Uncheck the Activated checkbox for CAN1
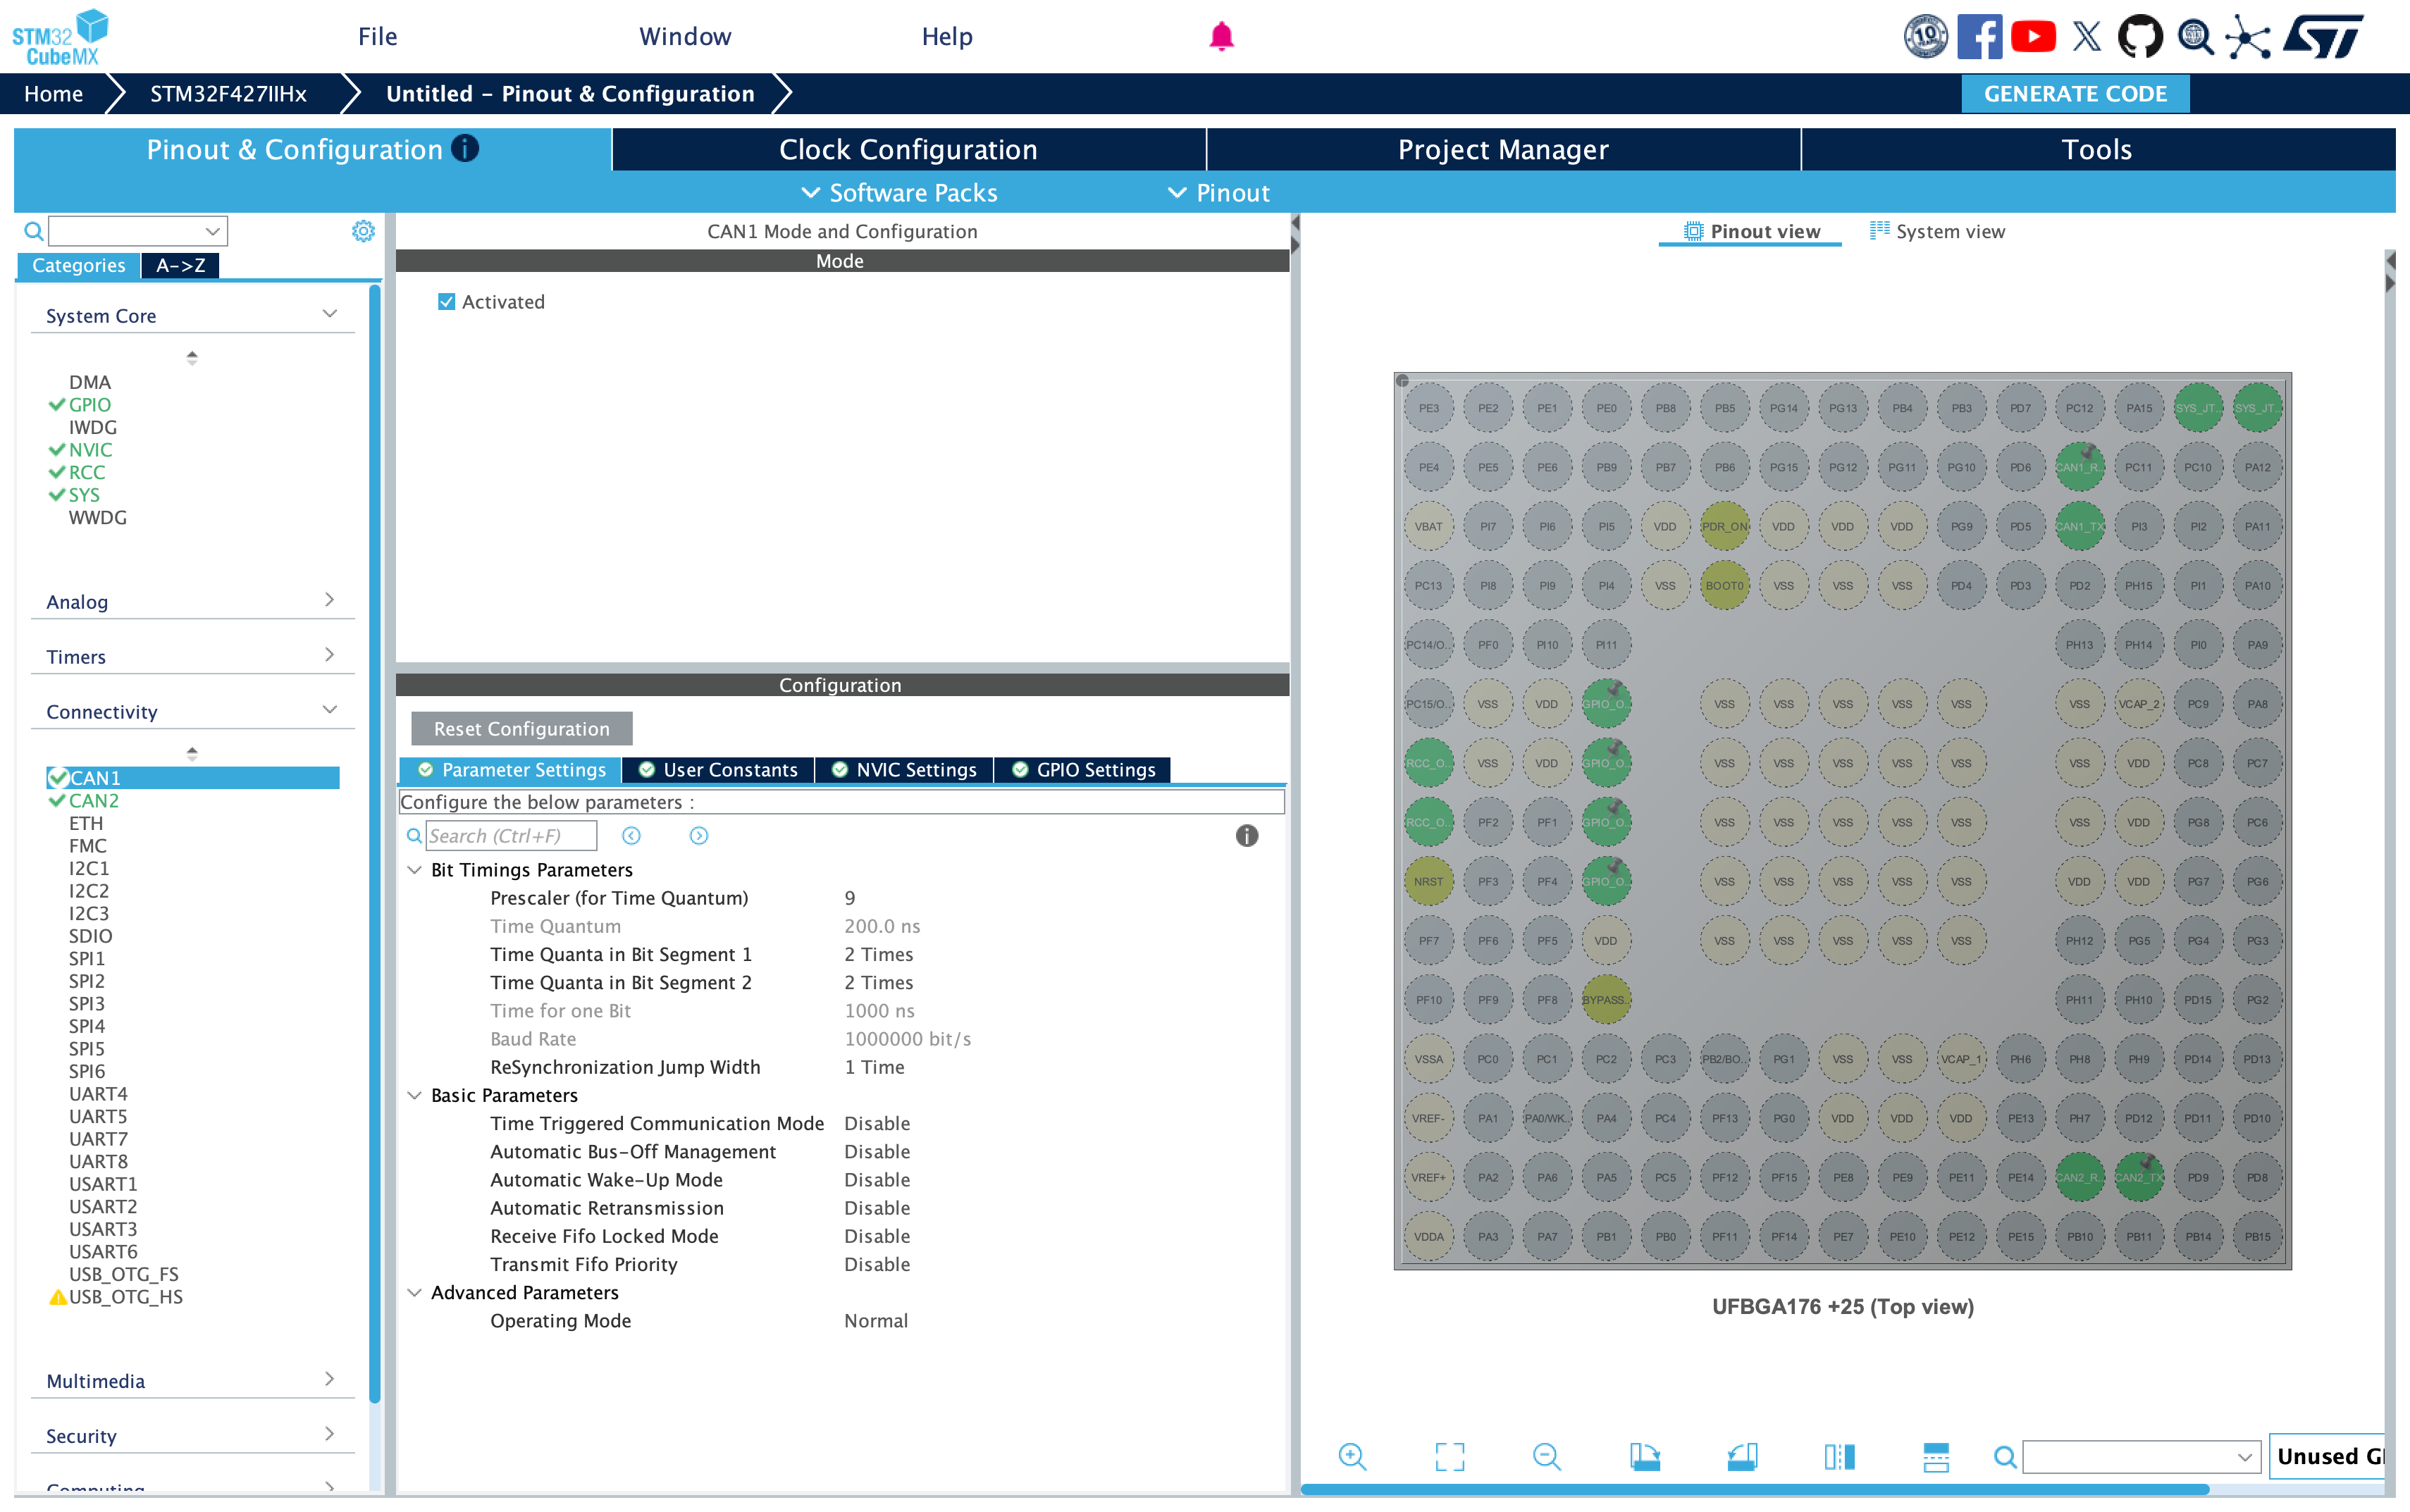Screen dimensions: 2410x1512 [447, 302]
